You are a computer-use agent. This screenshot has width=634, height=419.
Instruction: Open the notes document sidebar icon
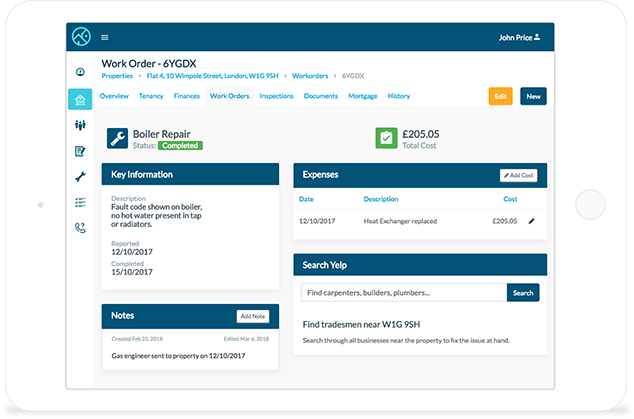pos(80,151)
